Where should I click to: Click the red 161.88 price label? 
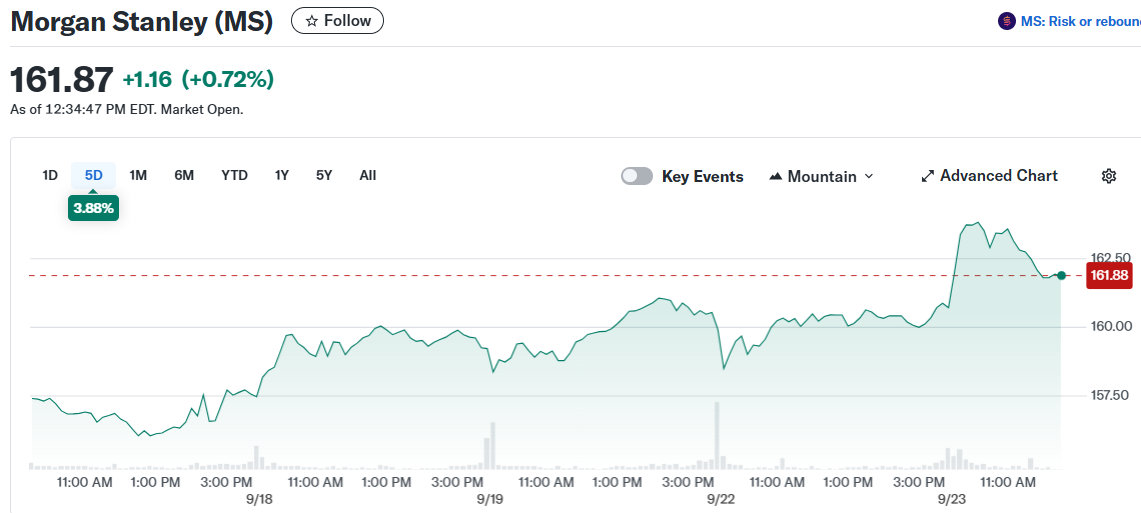tap(1109, 276)
